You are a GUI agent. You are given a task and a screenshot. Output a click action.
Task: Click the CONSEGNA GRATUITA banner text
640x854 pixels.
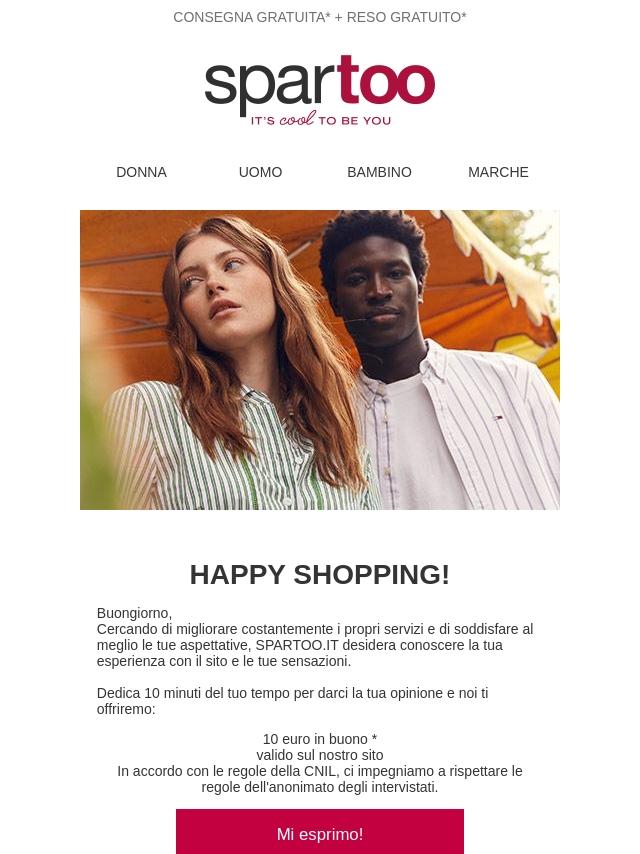(252, 17)
